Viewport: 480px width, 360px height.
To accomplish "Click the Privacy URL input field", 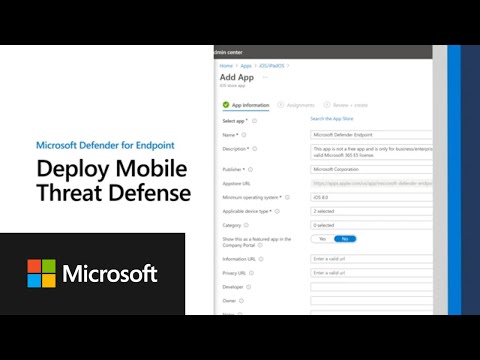I will click(371, 273).
